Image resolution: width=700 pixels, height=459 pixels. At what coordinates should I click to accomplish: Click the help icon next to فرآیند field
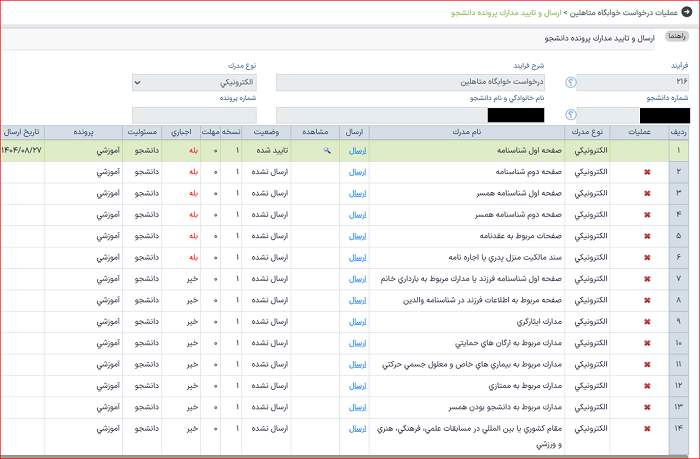[571, 82]
